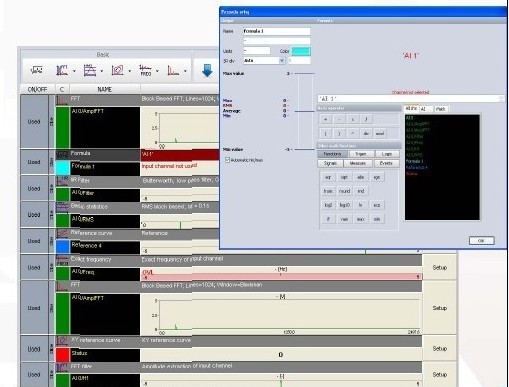Viewport: 509px width, 387px height.
Task: Expand the FREQ toolbar icon's dropdown arrow
Action: tap(157, 71)
